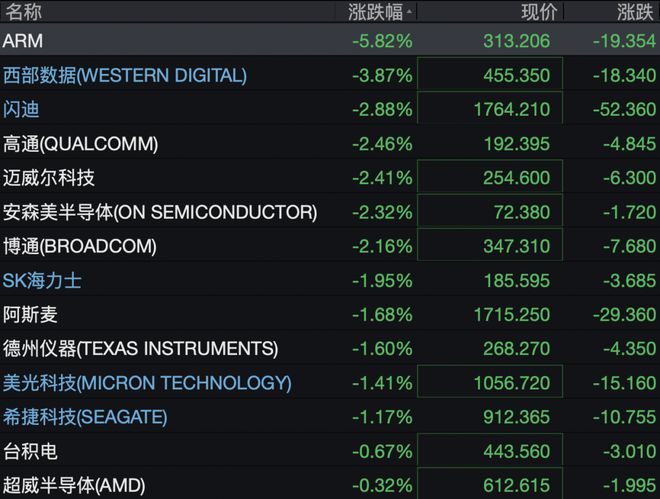Sort by the 涨跌幅 column header
This screenshot has height=499, width=660.
coord(375,12)
